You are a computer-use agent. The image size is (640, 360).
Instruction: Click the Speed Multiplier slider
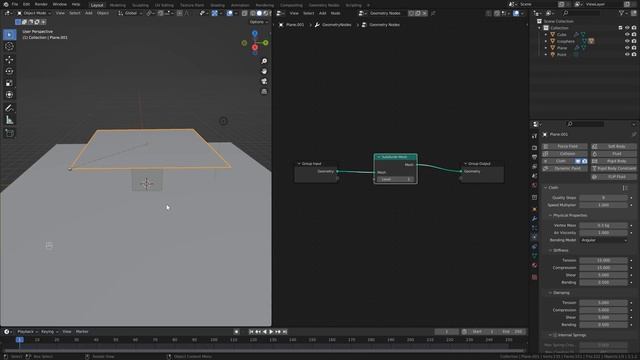[x=603, y=205]
